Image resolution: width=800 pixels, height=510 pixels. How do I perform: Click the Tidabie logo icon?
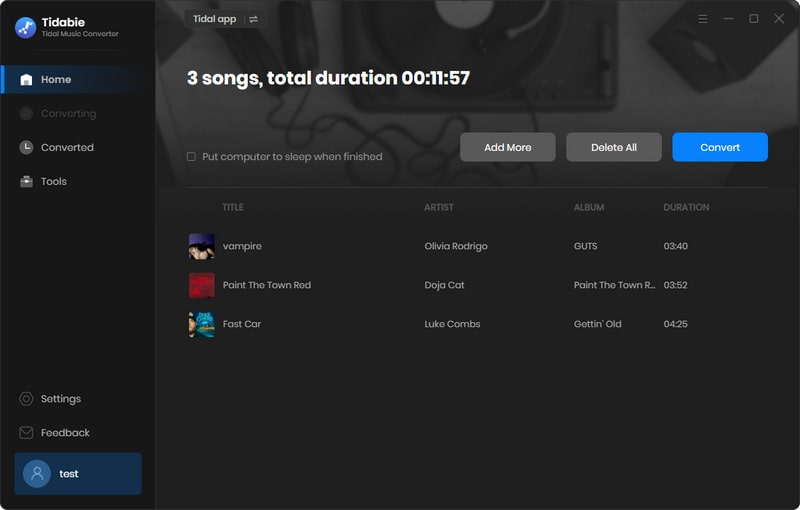pyautogui.click(x=26, y=28)
